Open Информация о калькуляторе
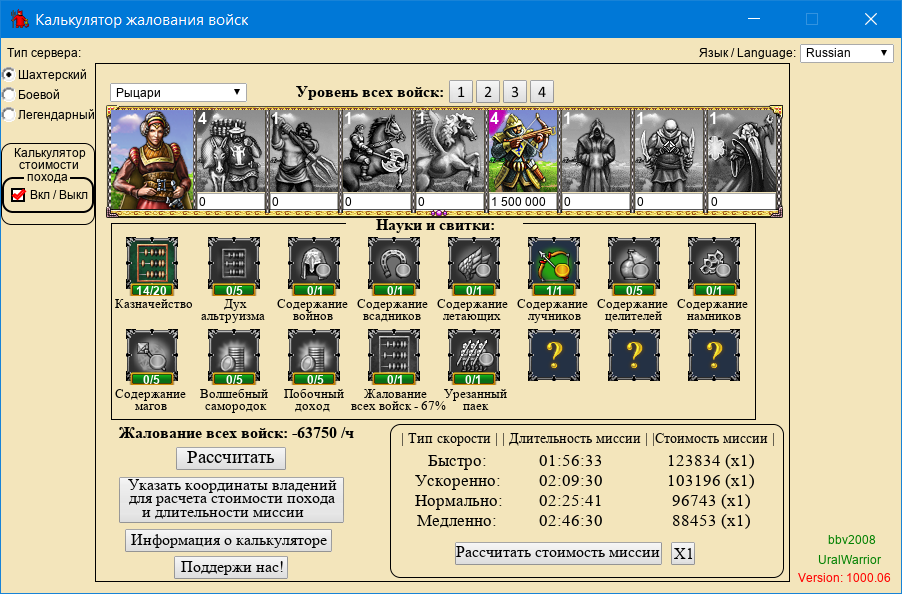Viewport: 902px width, 594px height. (x=228, y=541)
